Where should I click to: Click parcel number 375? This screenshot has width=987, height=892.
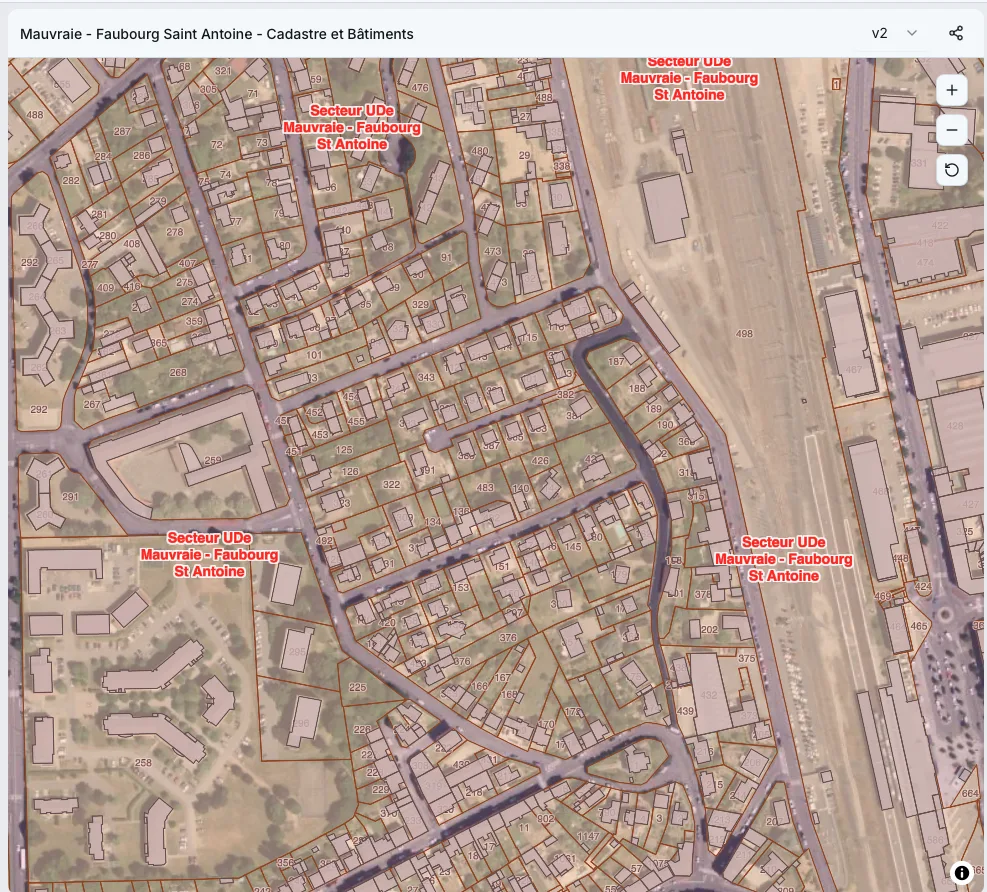(747, 658)
